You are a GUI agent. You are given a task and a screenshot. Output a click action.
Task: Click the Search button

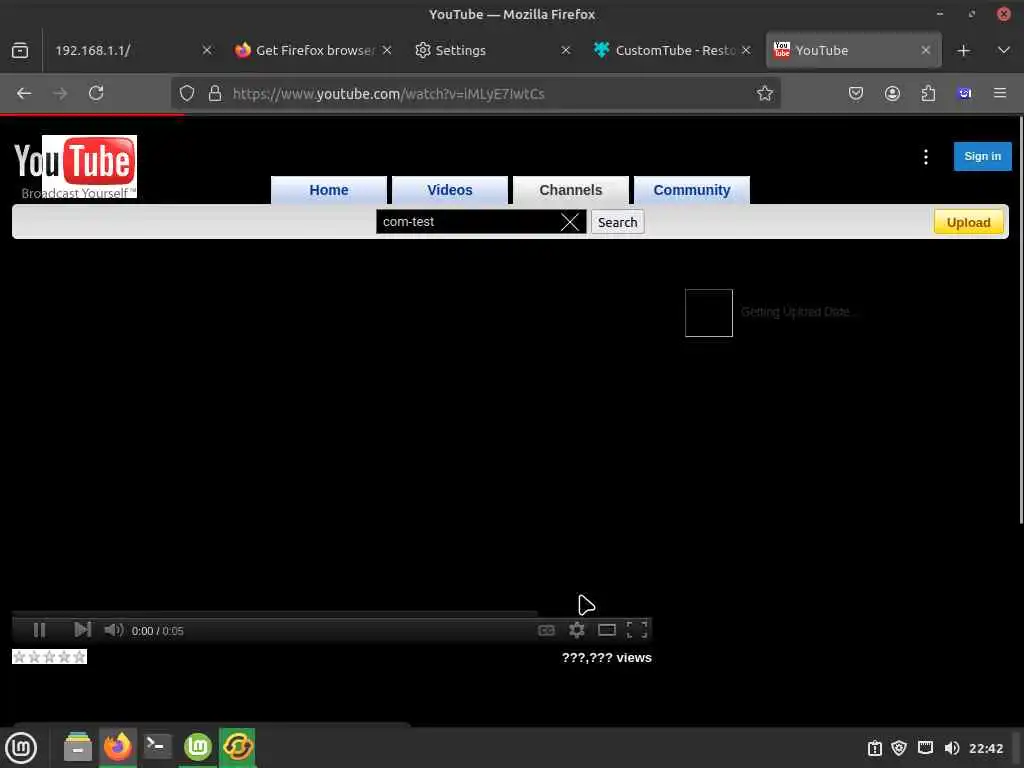click(x=617, y=223)
